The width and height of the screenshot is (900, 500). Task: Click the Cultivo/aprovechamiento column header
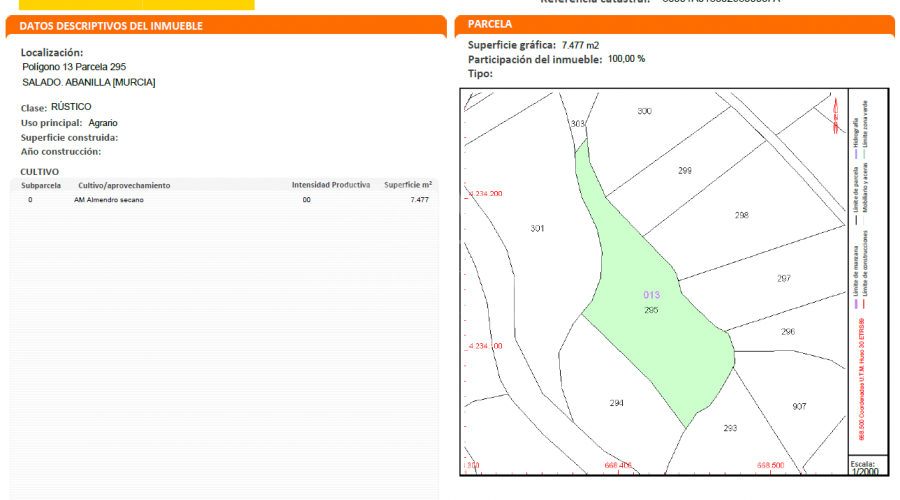click(x=124, y=185)
